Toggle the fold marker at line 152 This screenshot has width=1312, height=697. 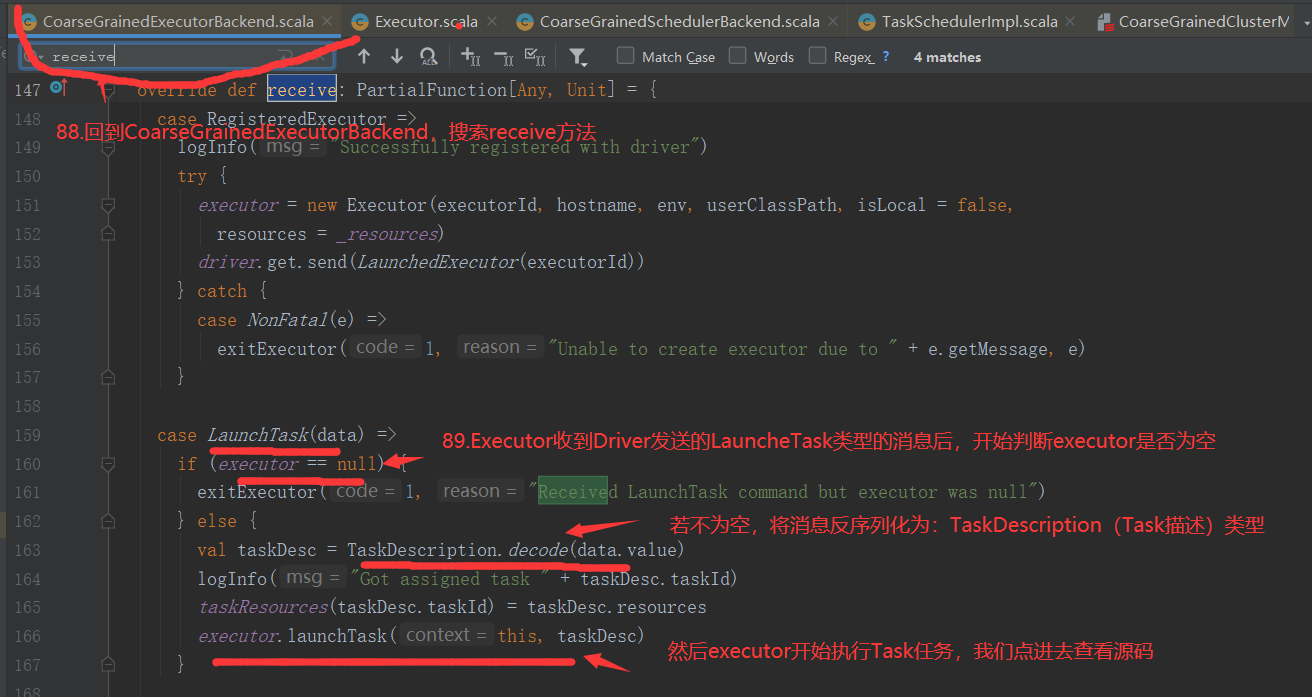(107, 234)
